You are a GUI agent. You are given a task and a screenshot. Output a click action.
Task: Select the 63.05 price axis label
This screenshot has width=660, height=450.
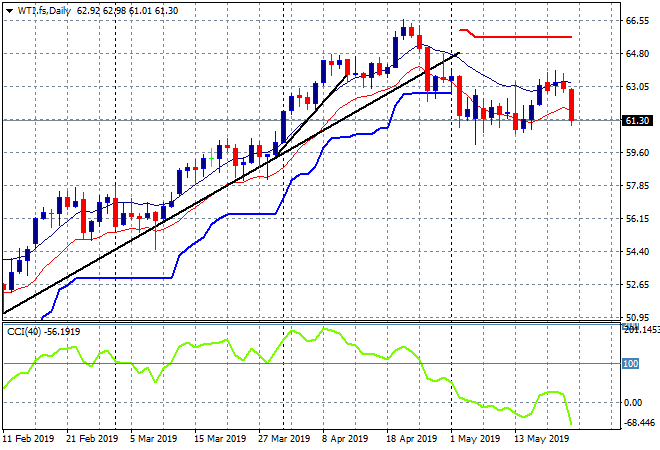[637, 87]
